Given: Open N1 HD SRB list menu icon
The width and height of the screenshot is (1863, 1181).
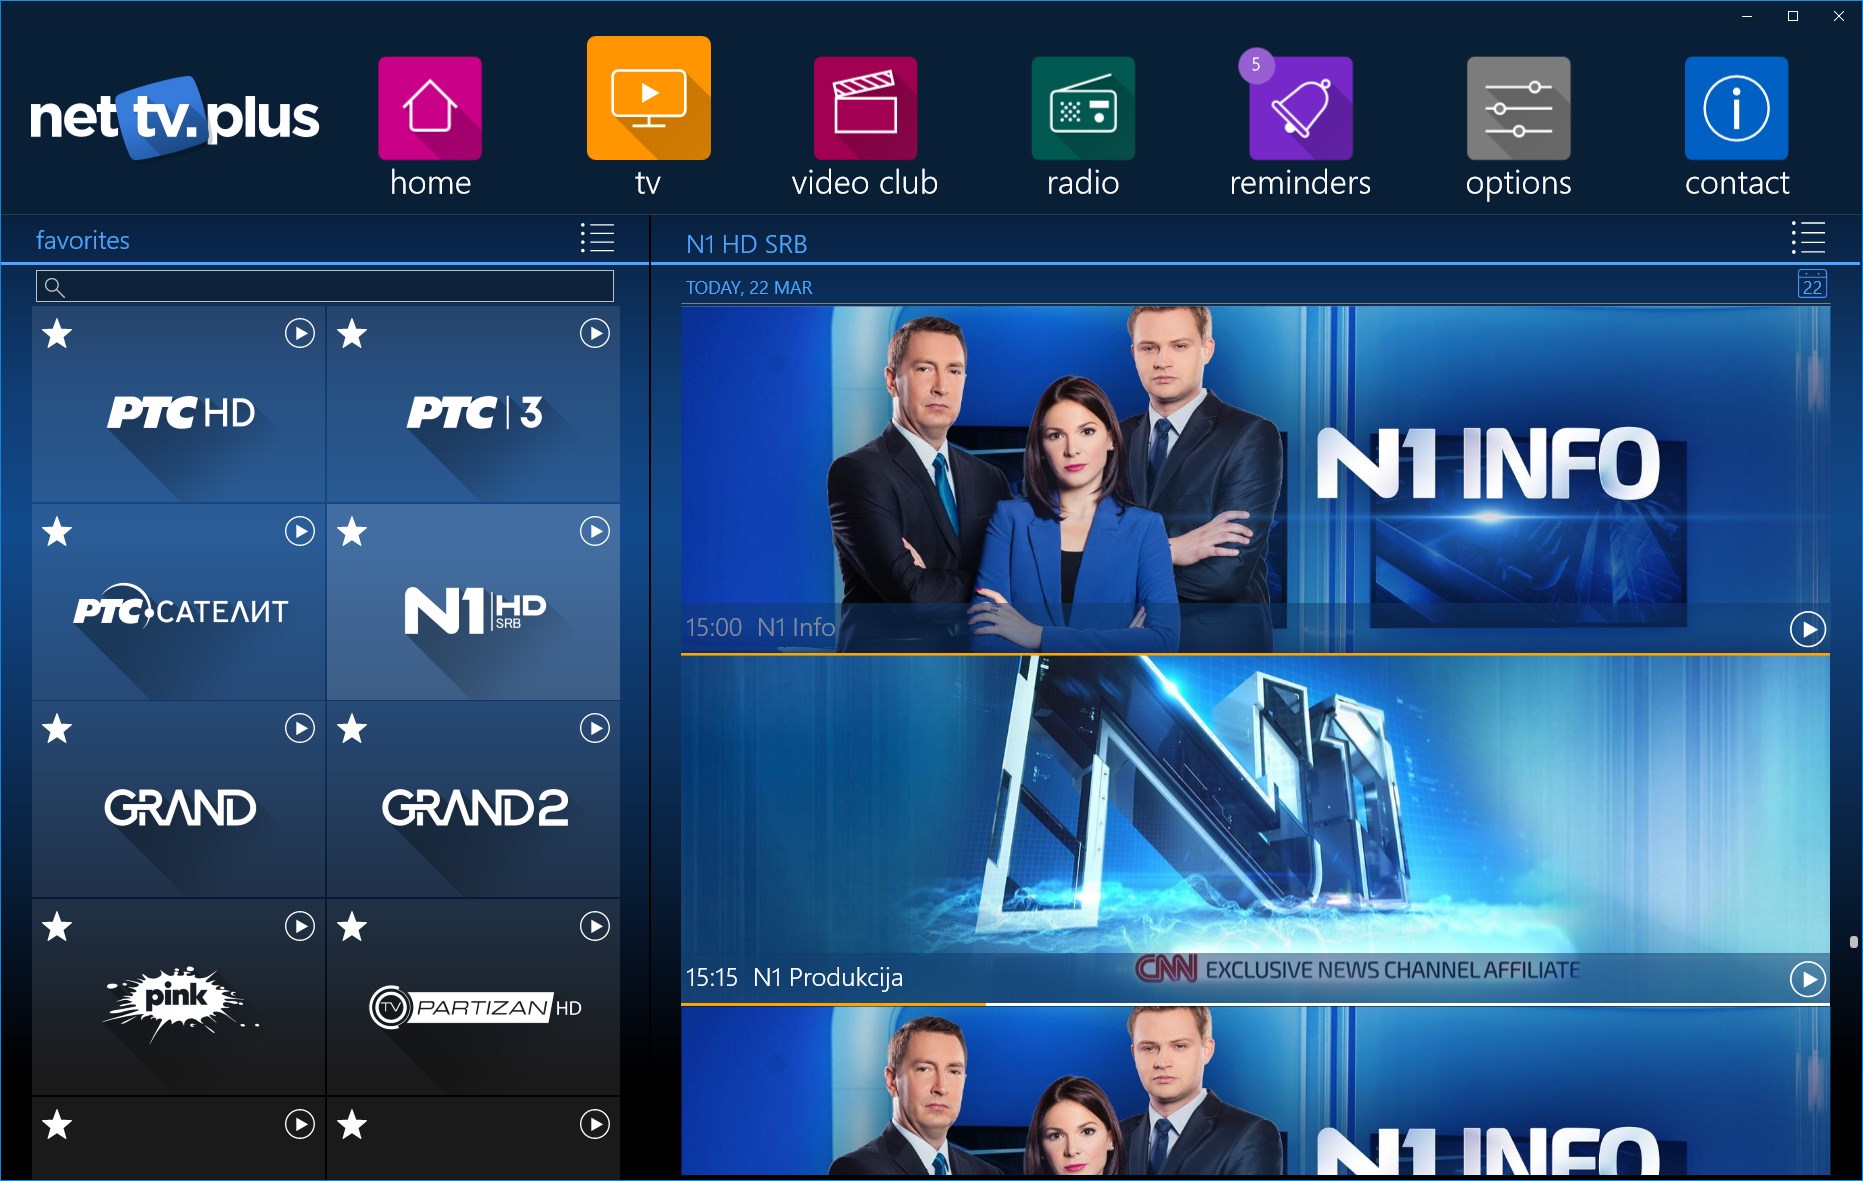Looking at the screenshot, I should 1808,238.
